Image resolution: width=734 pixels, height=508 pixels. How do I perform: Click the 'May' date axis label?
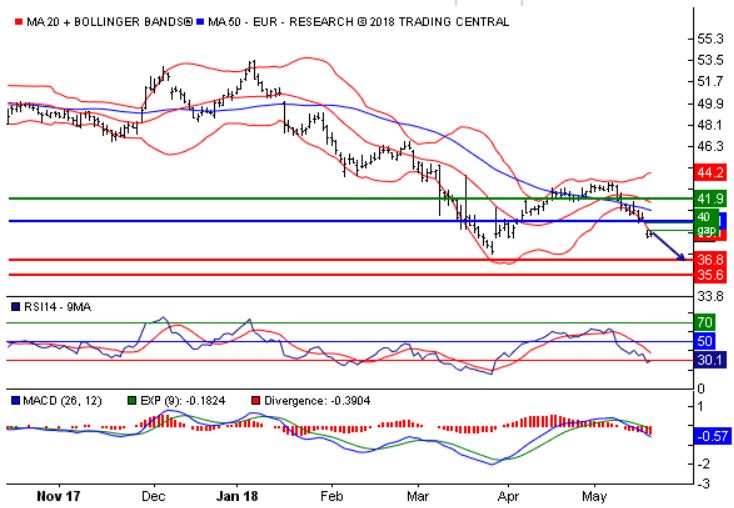point(594,496)
